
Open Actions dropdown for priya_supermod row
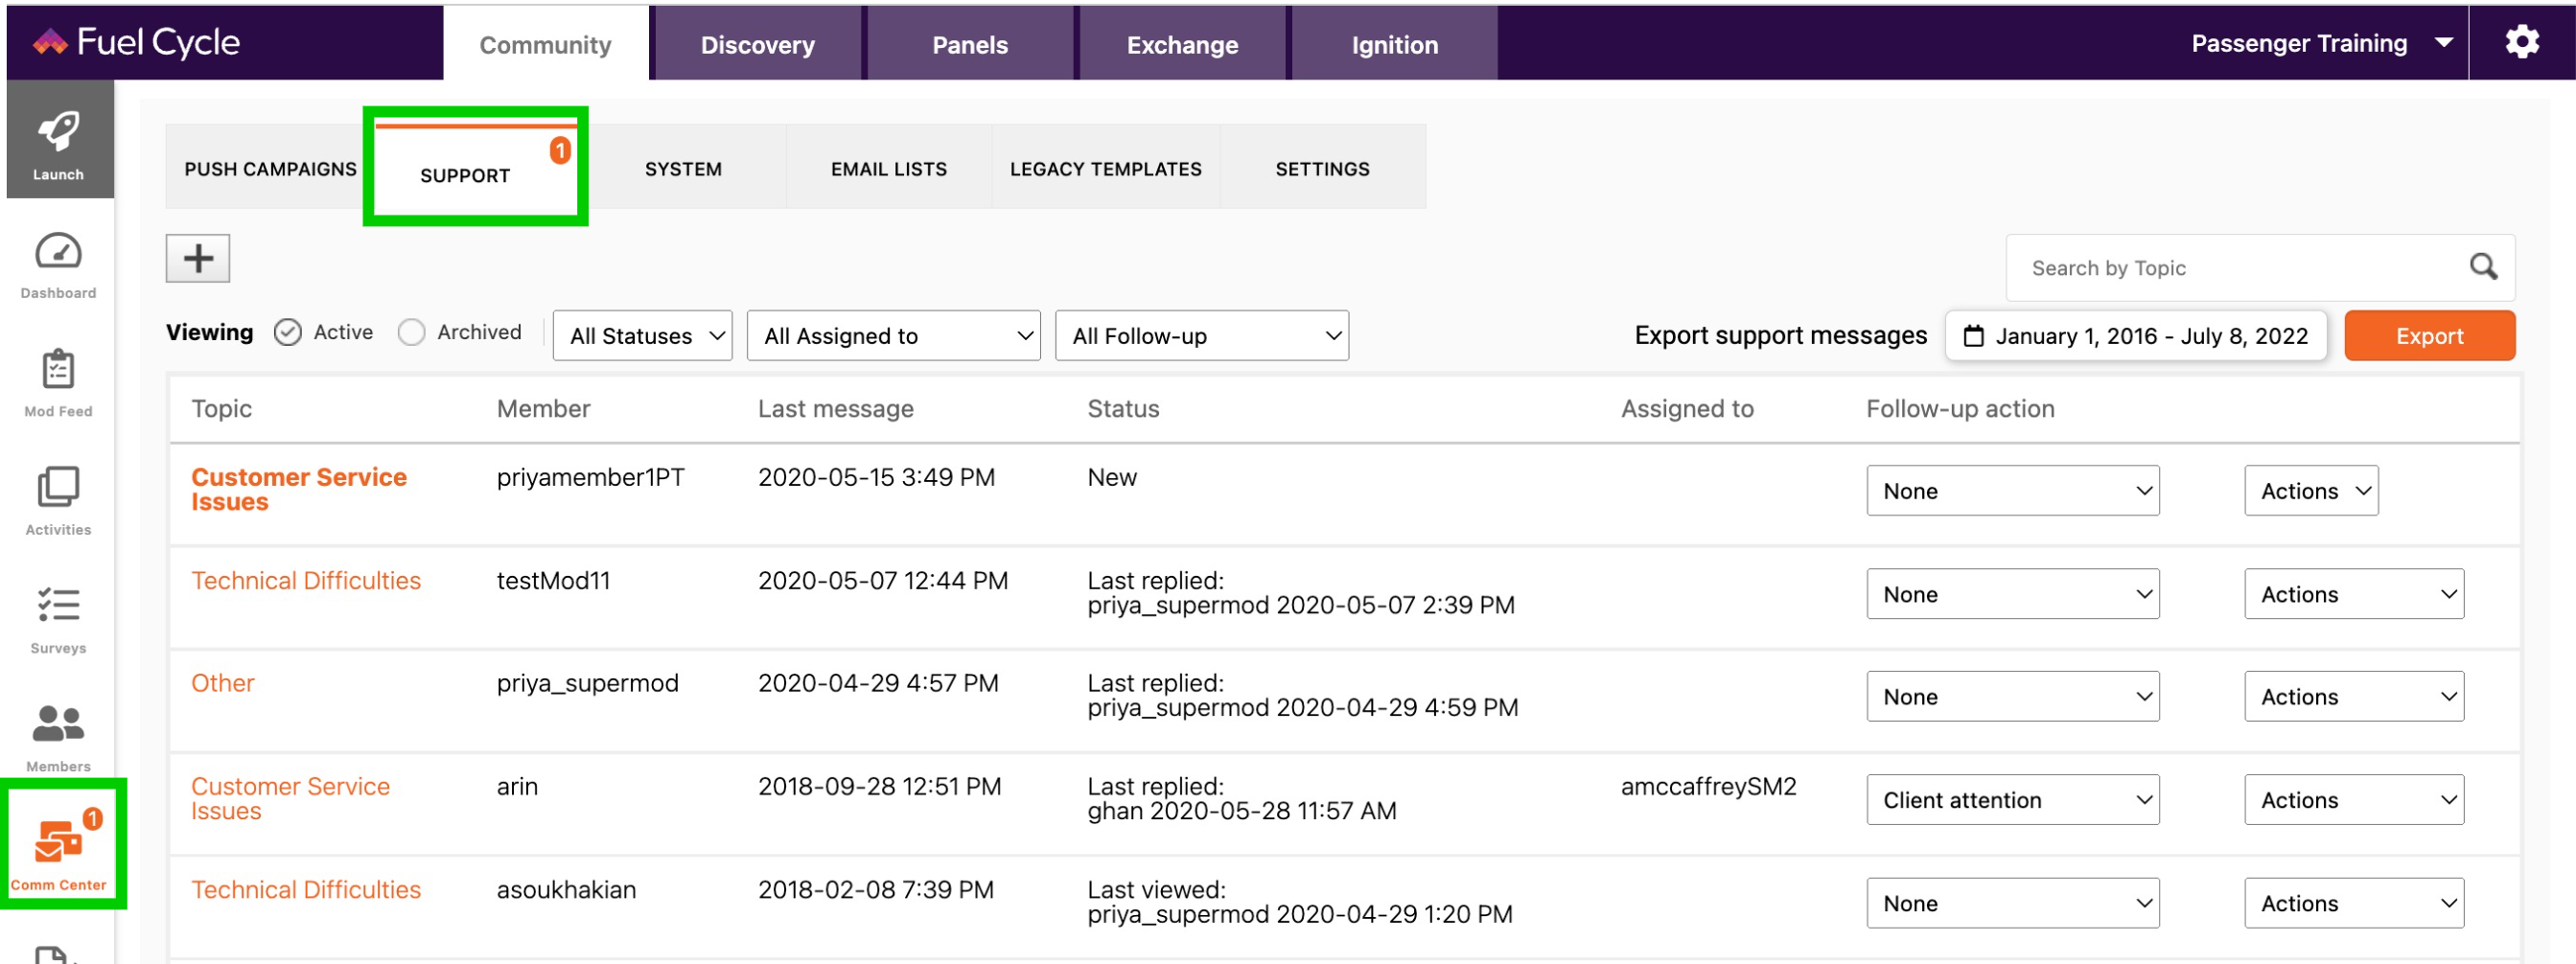click(2354, 697)
